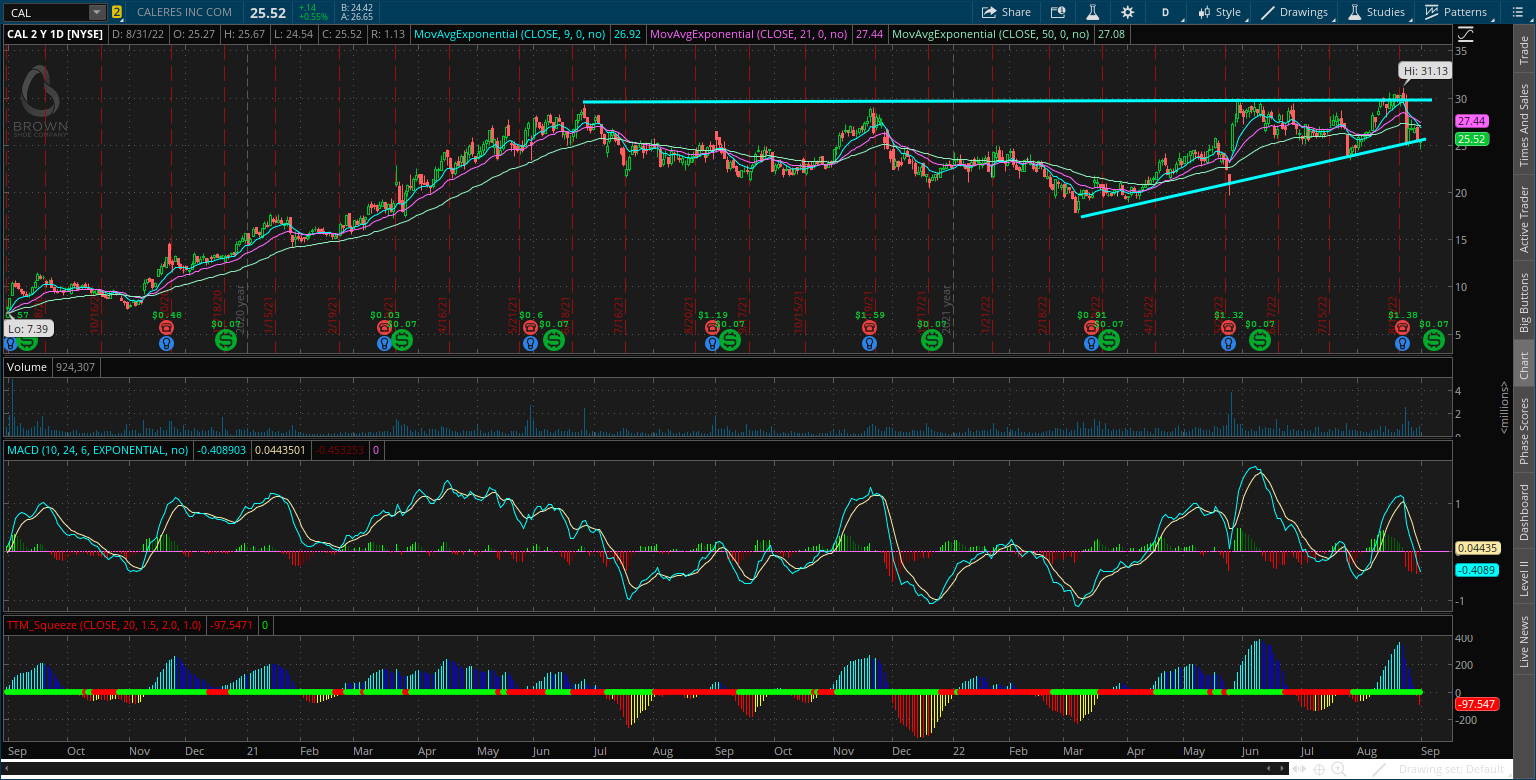Expand the CAL symbol dropdown arrow
Screen dimensions: 1536x780
point(97,12)
